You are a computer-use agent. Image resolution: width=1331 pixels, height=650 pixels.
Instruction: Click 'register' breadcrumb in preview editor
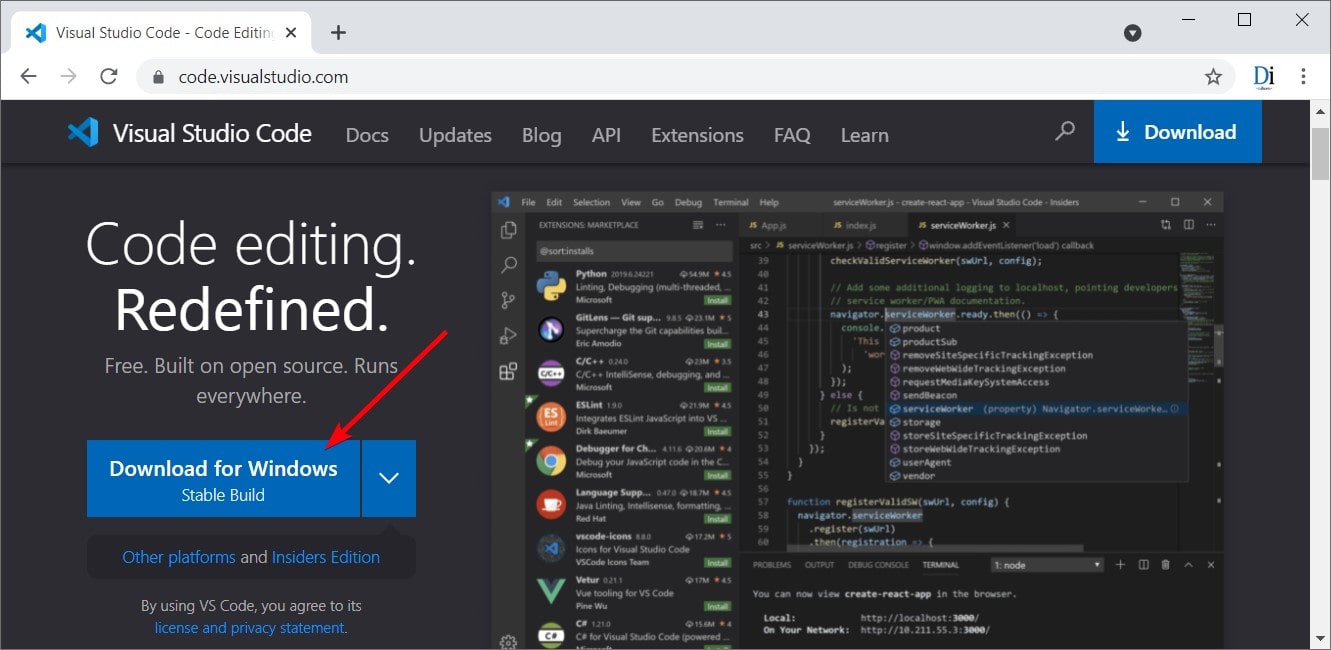coord(885,245)
